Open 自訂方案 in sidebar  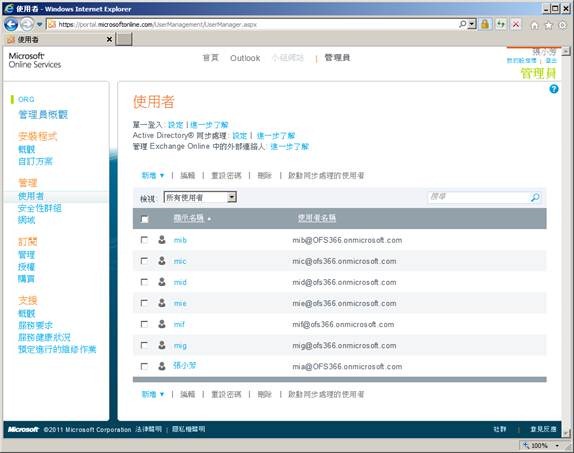tap(36, 161)
